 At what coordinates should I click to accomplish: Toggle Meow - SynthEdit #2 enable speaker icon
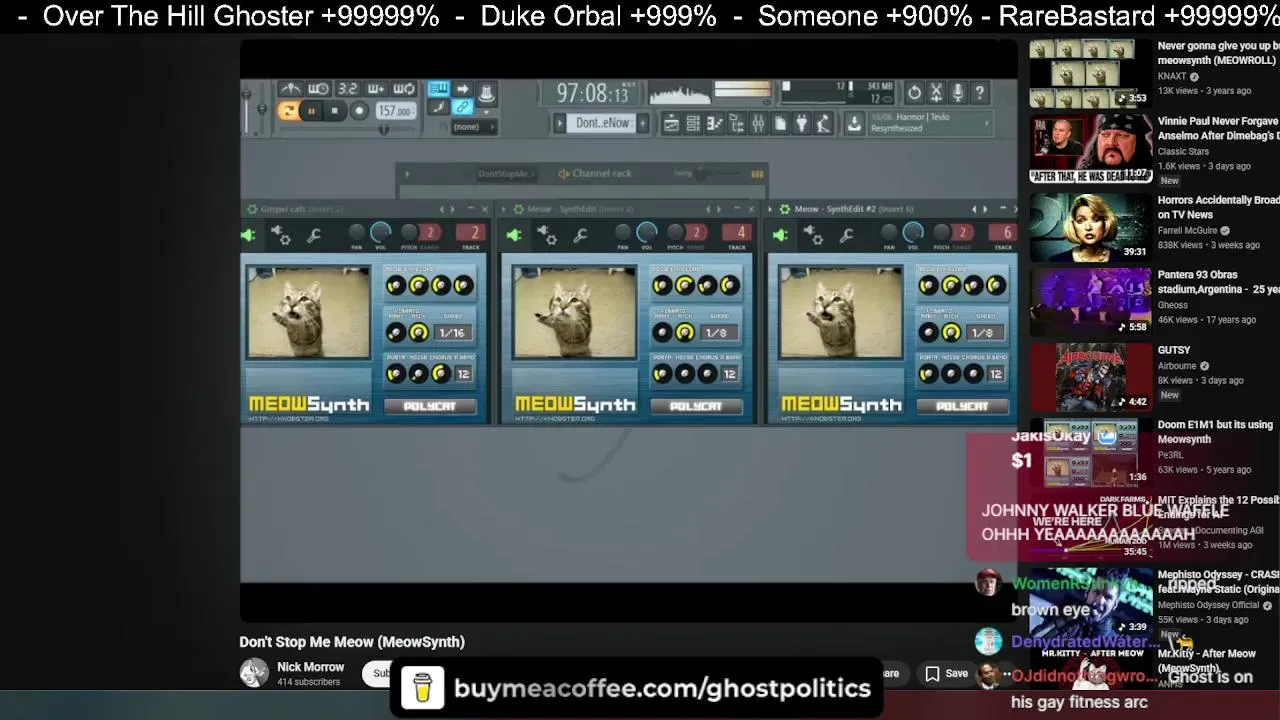tap(780, 235)
